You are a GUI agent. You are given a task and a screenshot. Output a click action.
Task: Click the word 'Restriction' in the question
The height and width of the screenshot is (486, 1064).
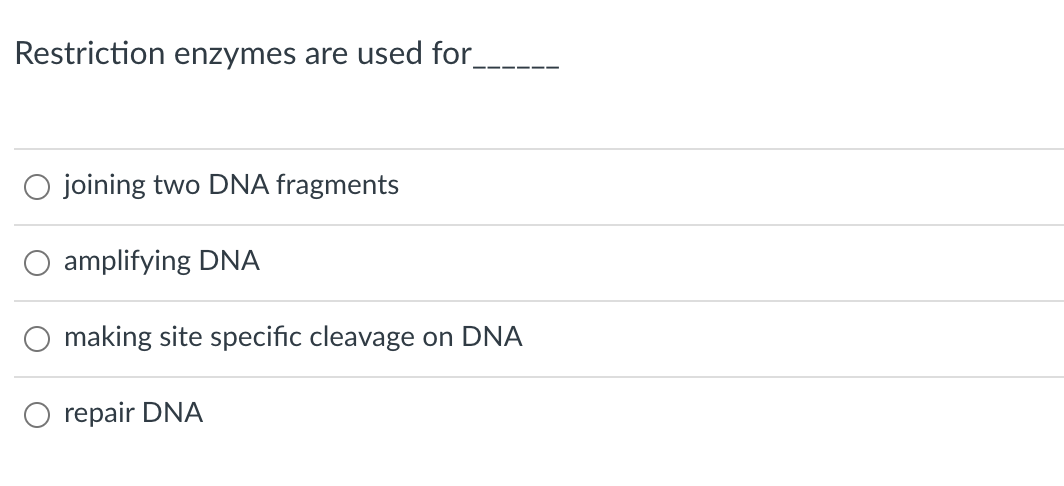point(90,54)
